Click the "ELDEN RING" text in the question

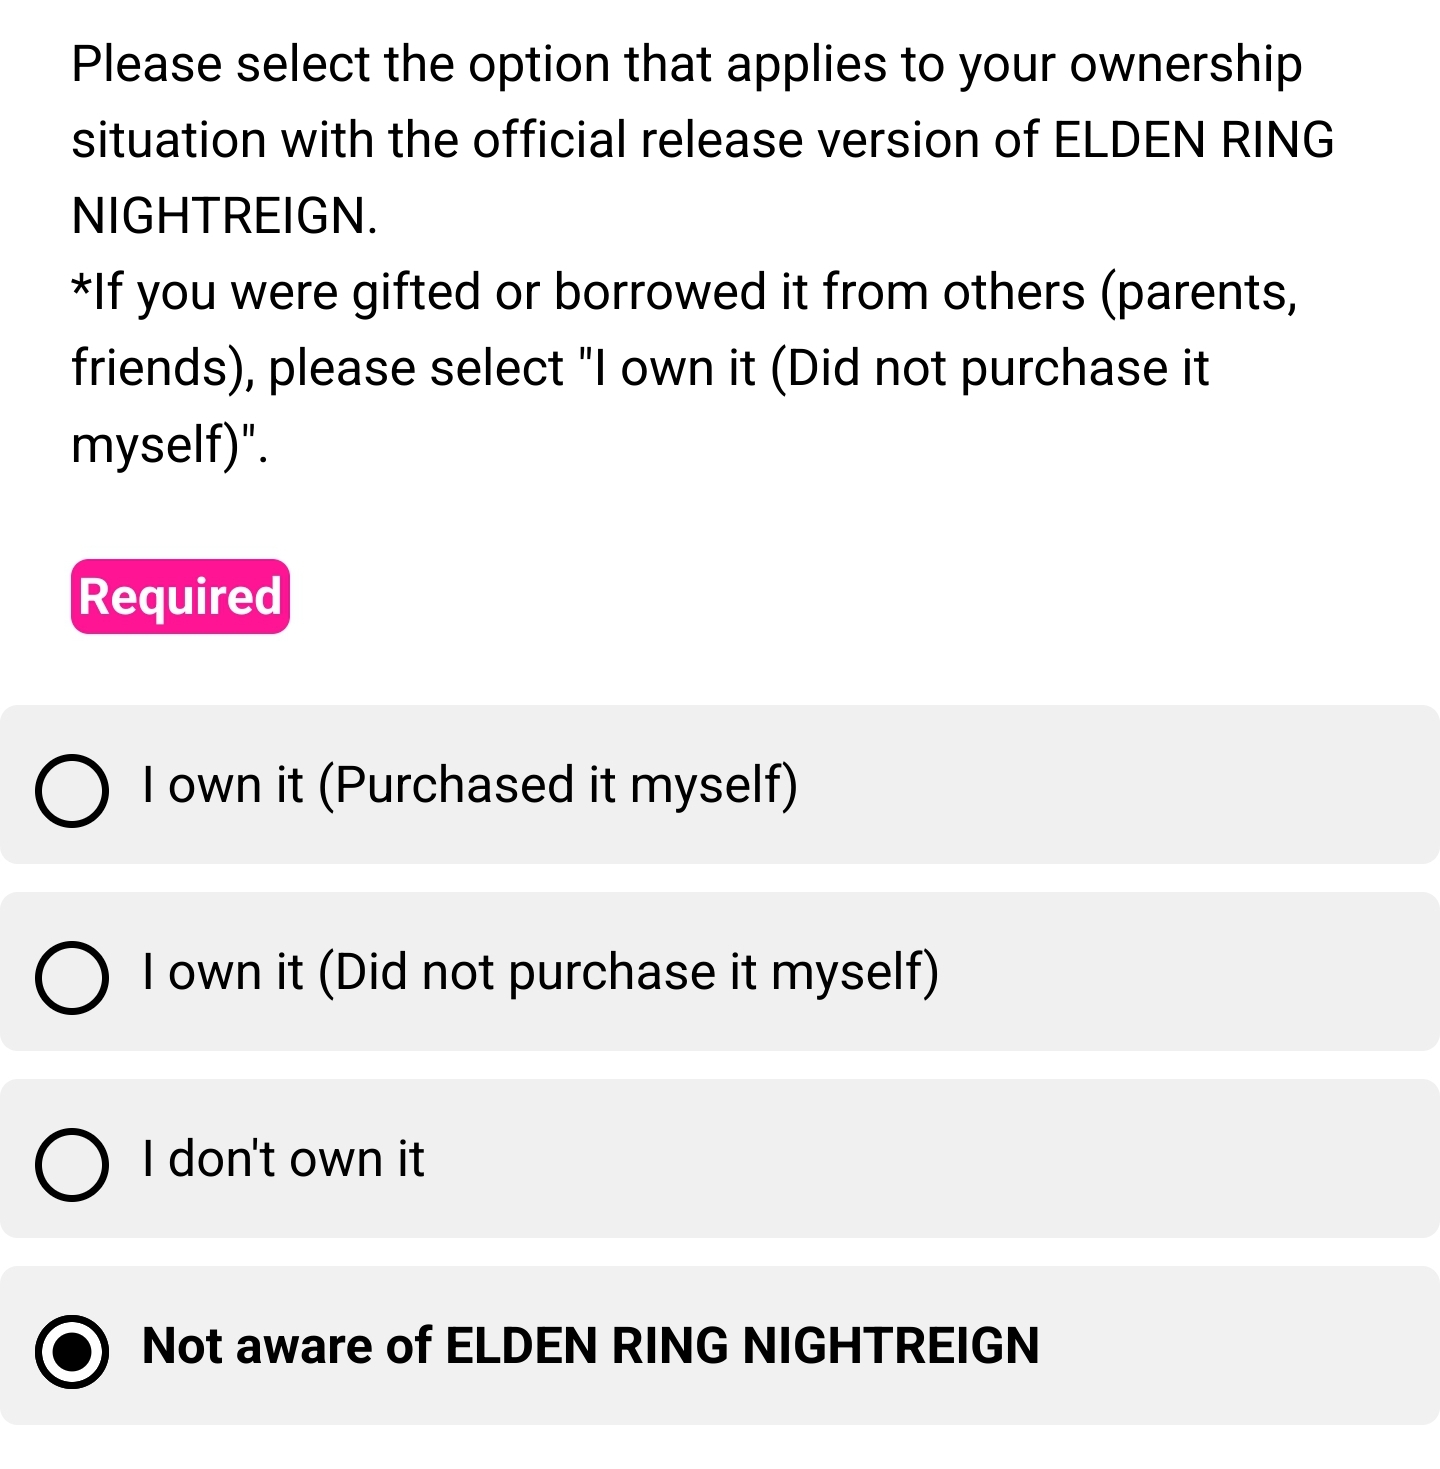point(1194,141)
